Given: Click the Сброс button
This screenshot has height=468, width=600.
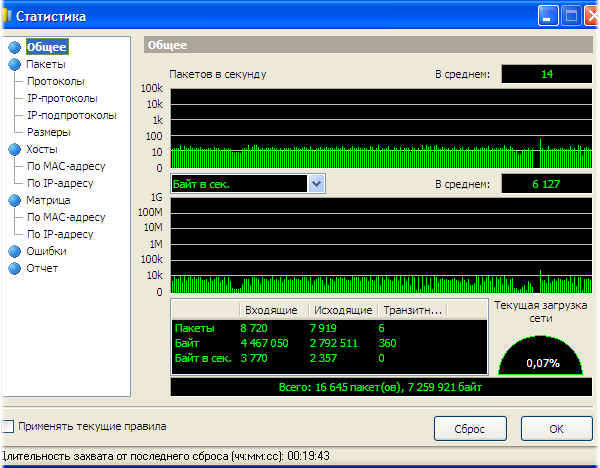Looking at the screenshot, I should click(470, 429).
